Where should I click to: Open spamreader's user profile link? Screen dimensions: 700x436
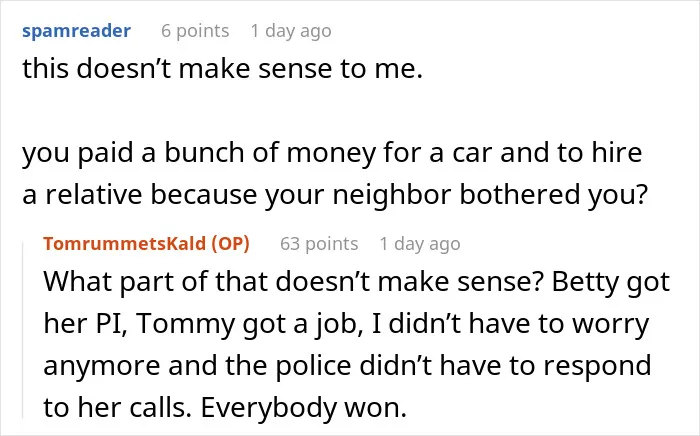(76, 31)
